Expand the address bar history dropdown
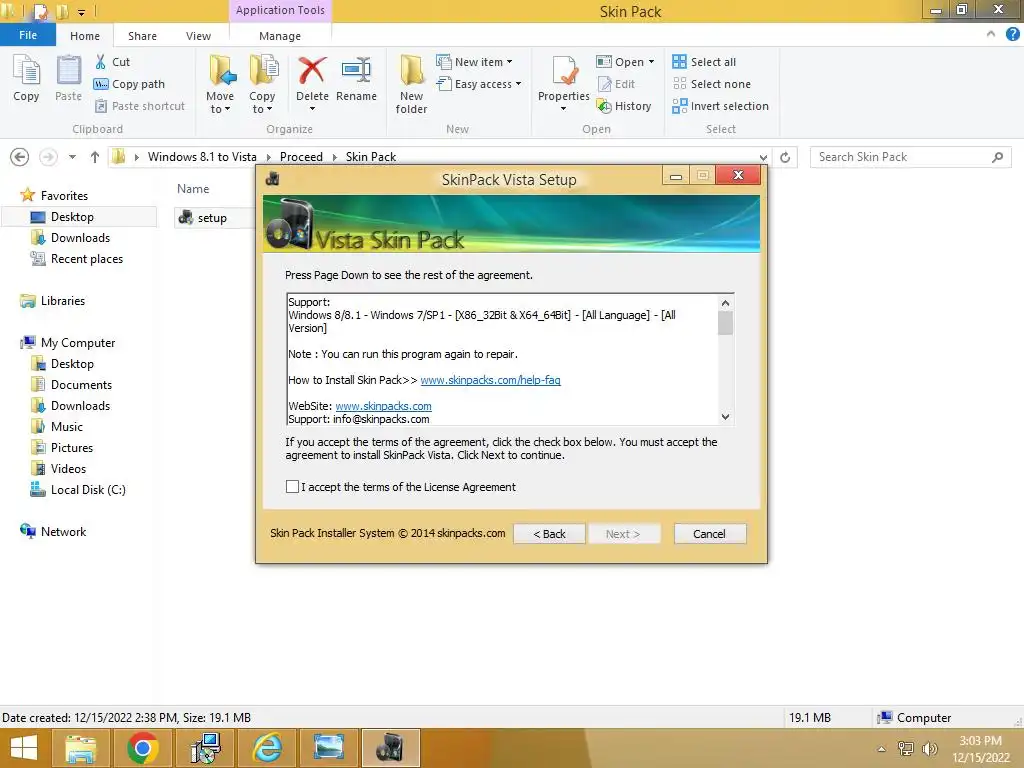1024x768 pixels. [763, 157]
